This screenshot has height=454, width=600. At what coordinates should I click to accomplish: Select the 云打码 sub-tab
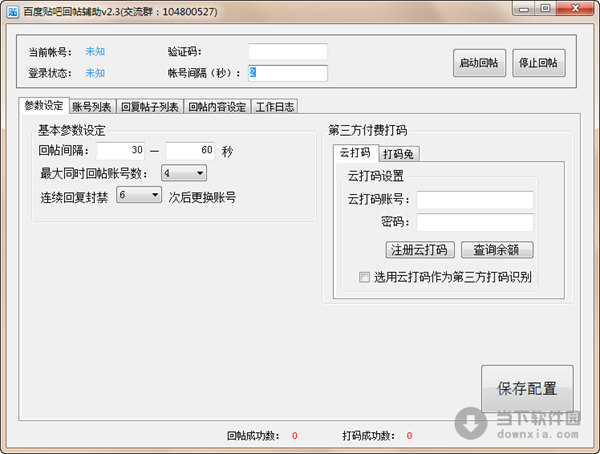tap(355, 153)
